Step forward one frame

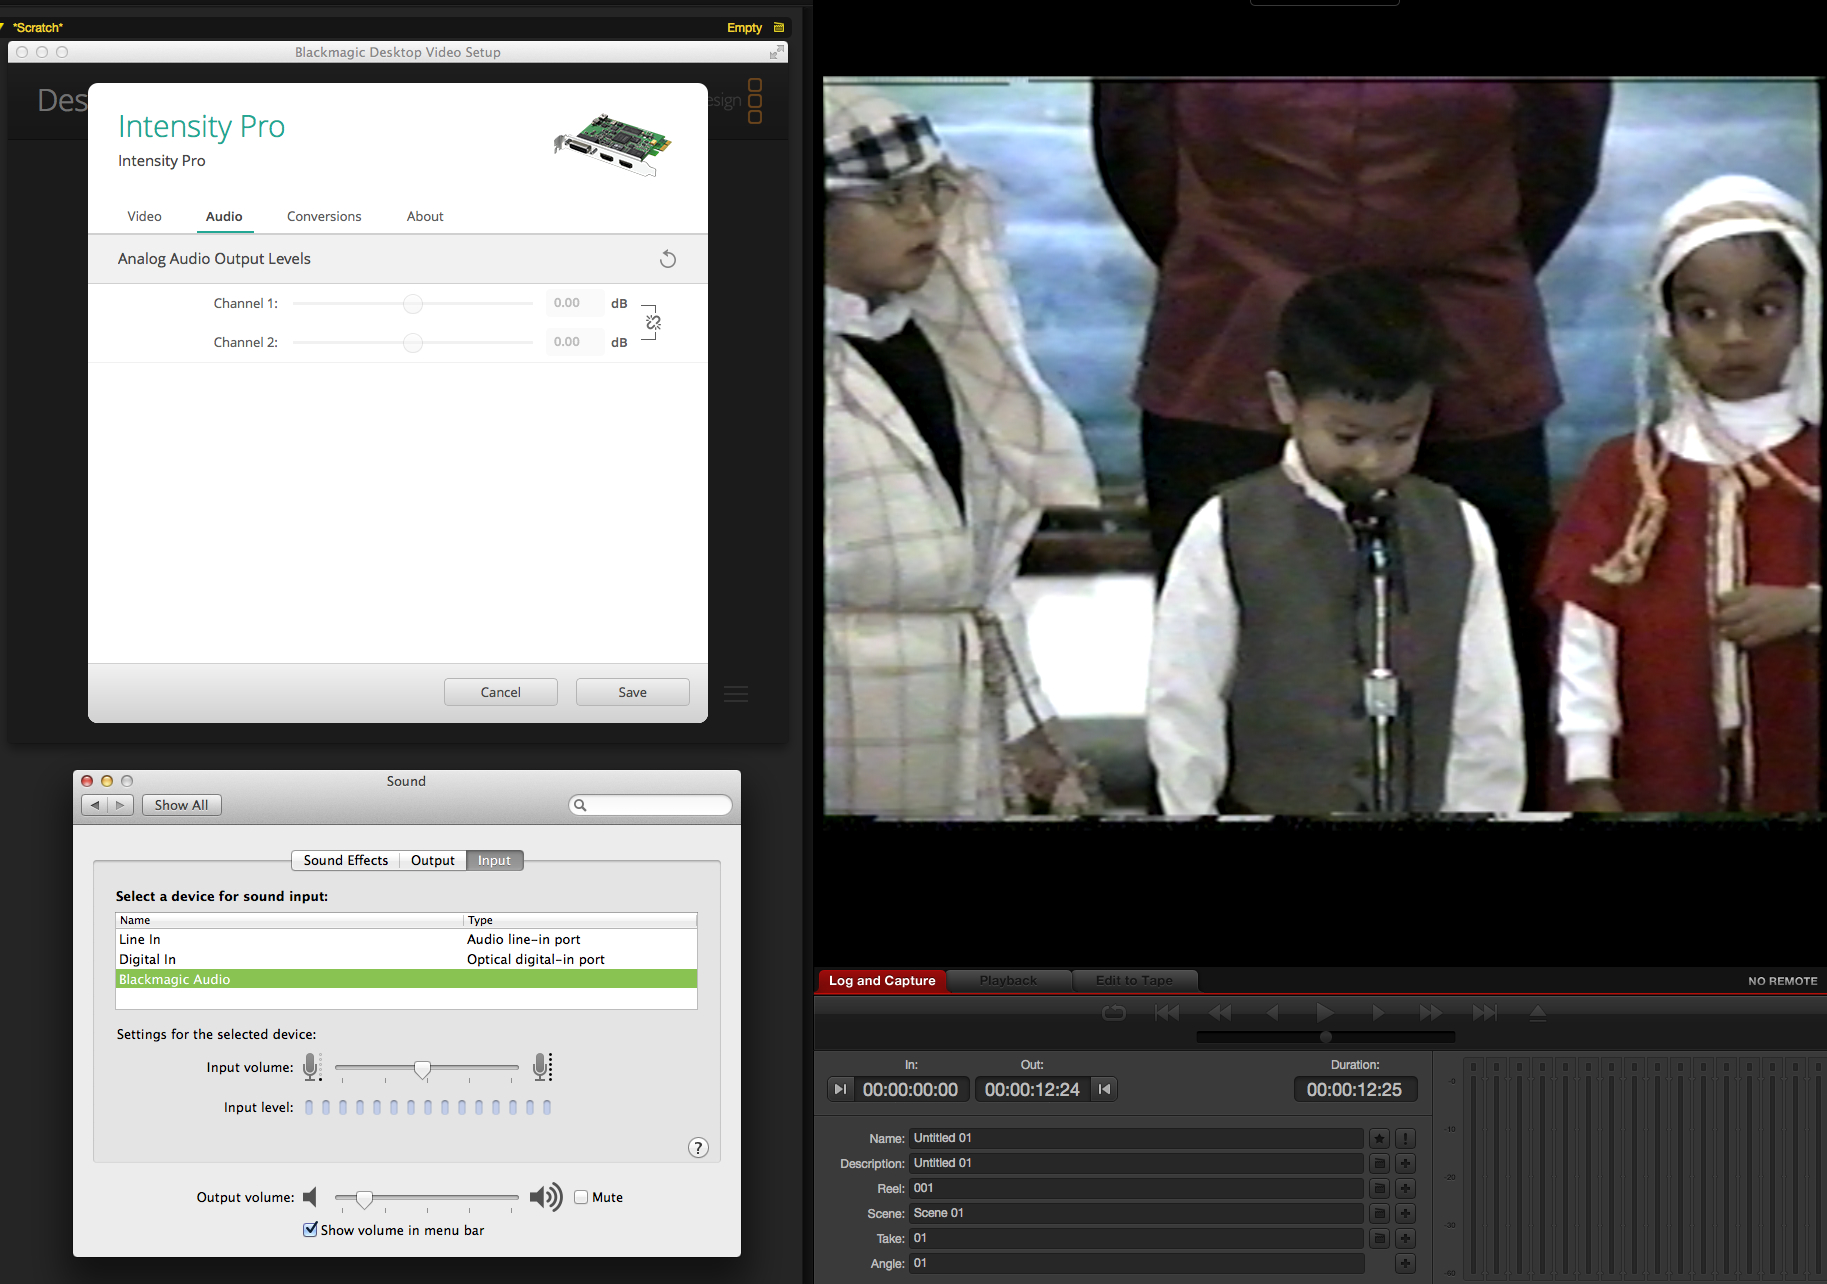coord(1378,1013)
